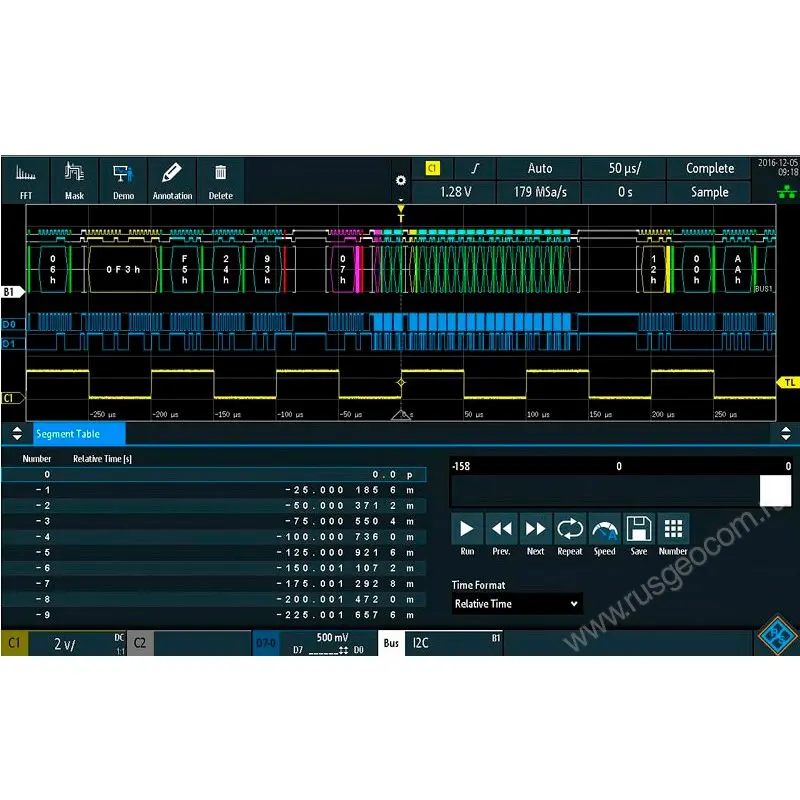The height and width of the screenshot is (800, 800).
Task: Adjust playback Speed setting
Action: pyautogui.click(x=604, y=534)
